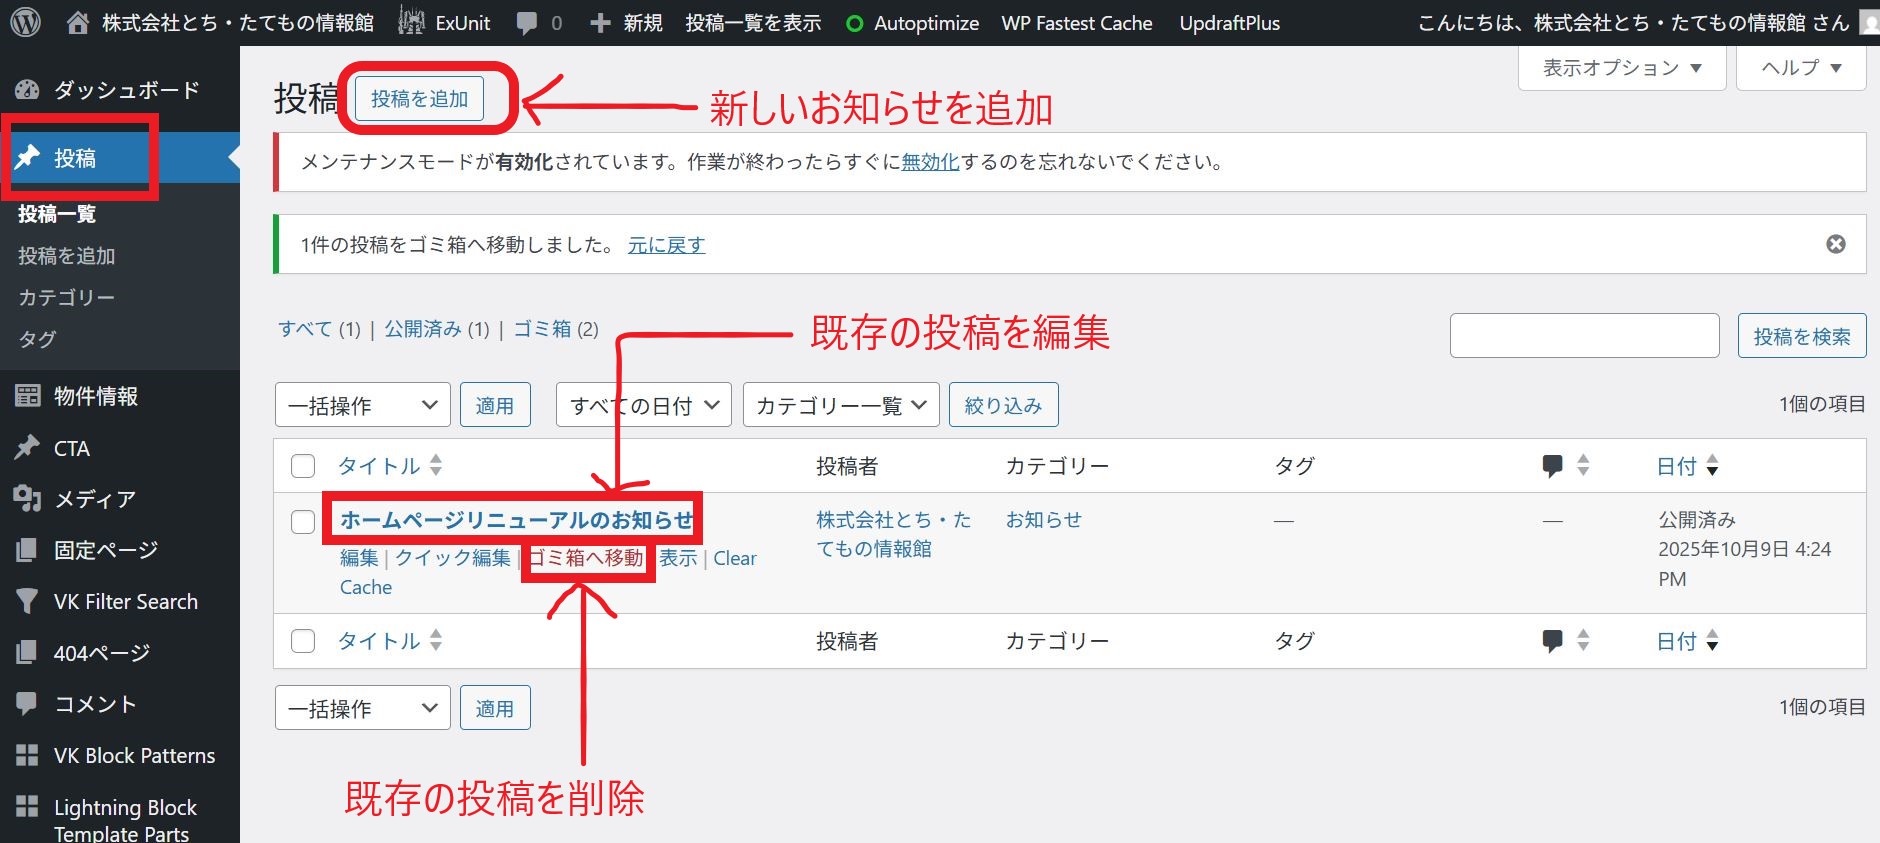Toggle select-all checkbox in table footer
Image resolution: width=1880 pixels, height=843 pixels.
coord(303,641)
